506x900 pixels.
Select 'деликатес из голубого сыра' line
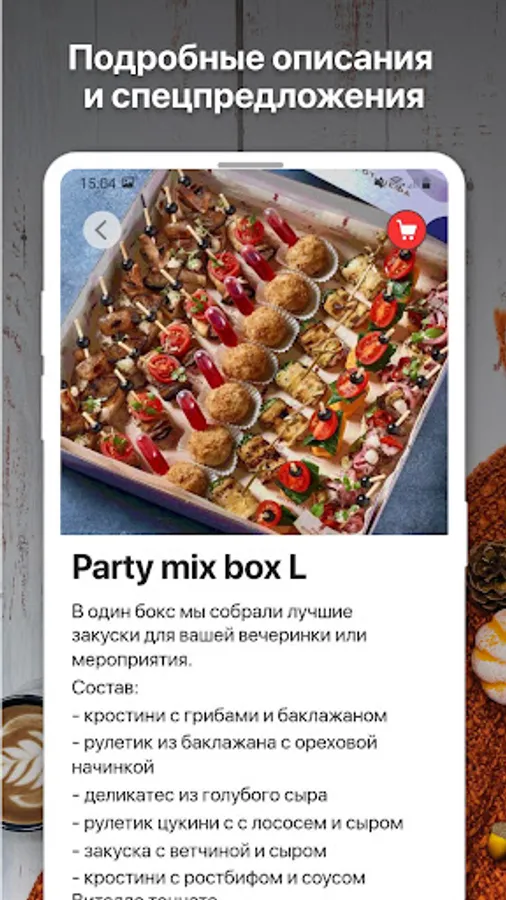pos(200,795)
